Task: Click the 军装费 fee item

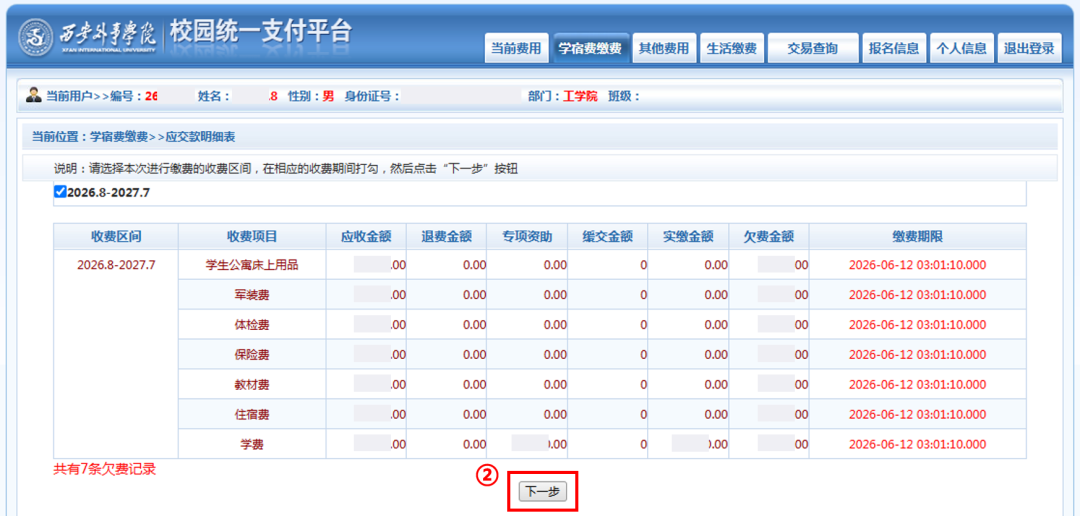Action: point(252,295)
